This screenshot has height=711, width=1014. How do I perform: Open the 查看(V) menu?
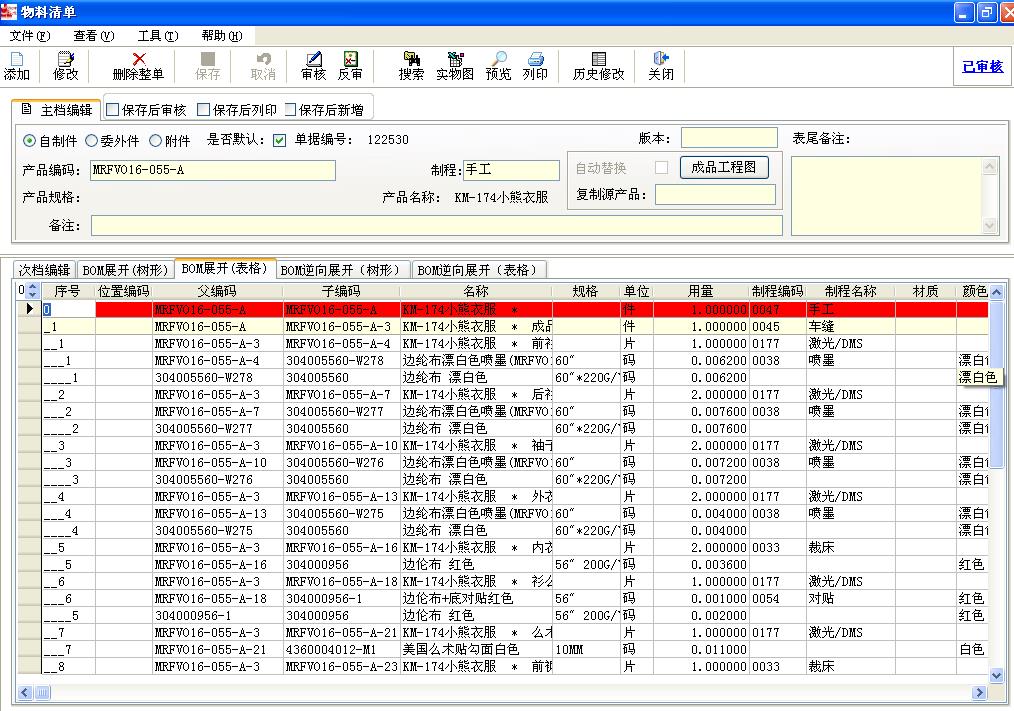(94, 36)
